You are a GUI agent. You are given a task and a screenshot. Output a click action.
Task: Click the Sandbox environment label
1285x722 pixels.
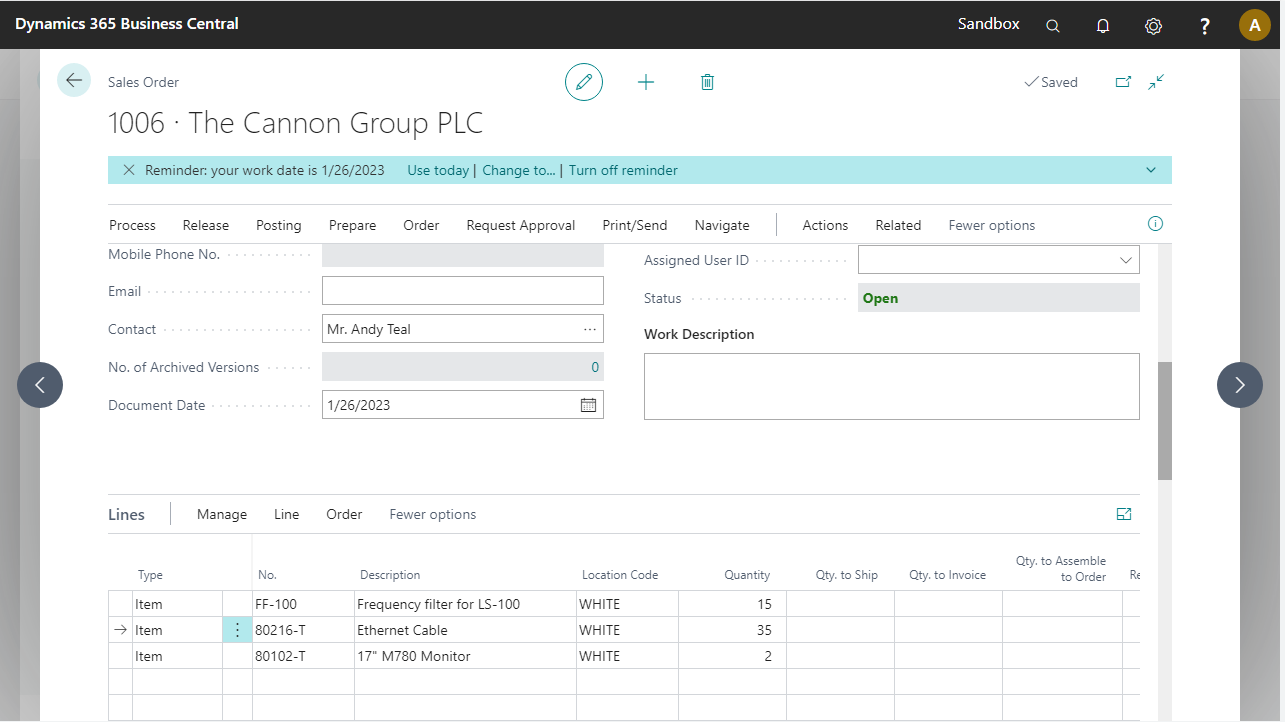[989, 23]
